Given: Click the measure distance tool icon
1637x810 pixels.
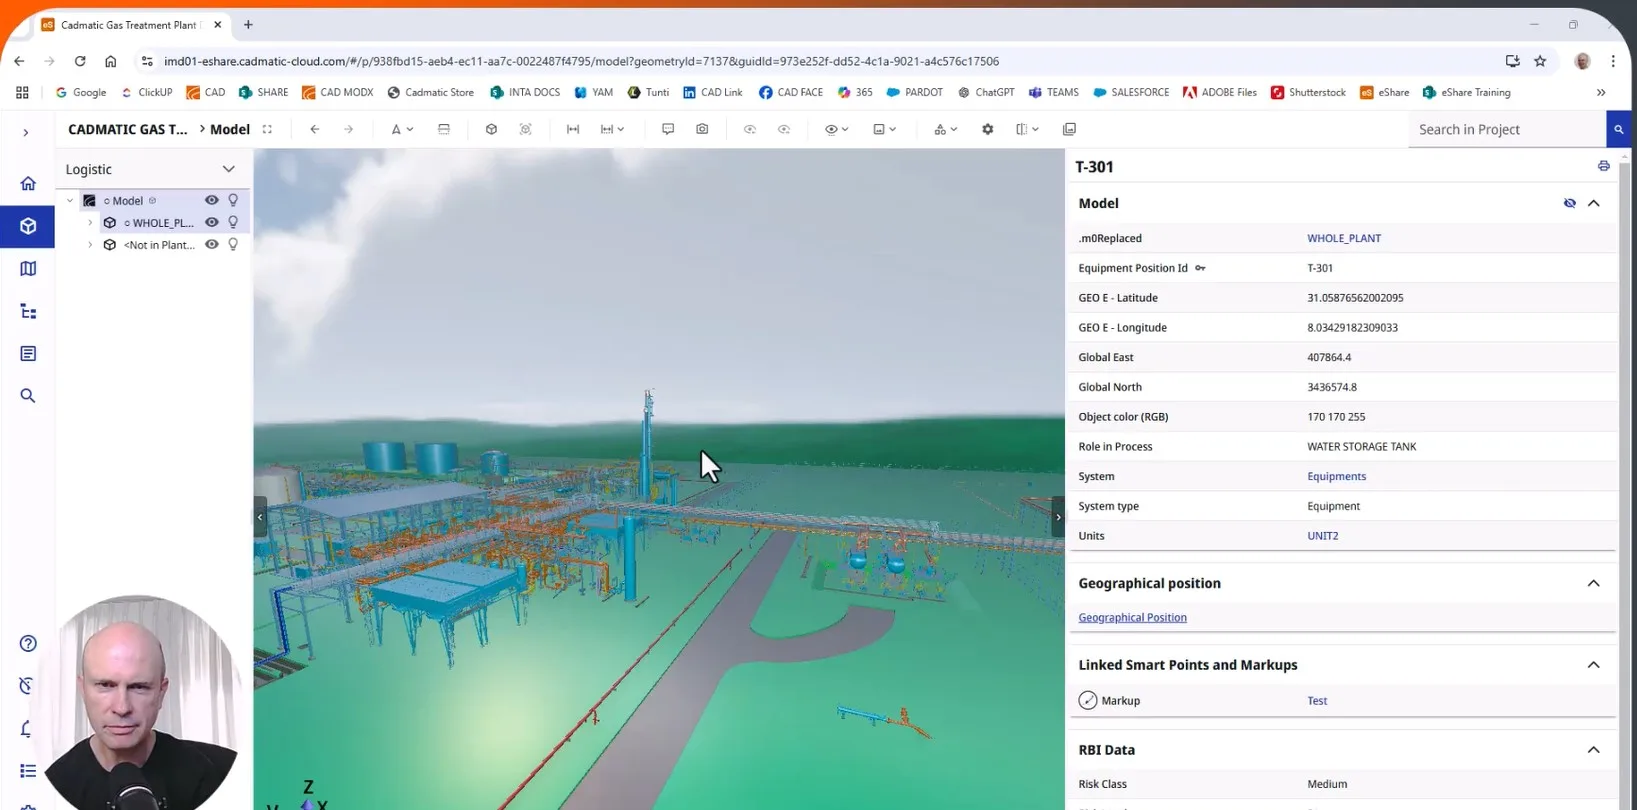Looking at the screenshot, I should (573, 129).
